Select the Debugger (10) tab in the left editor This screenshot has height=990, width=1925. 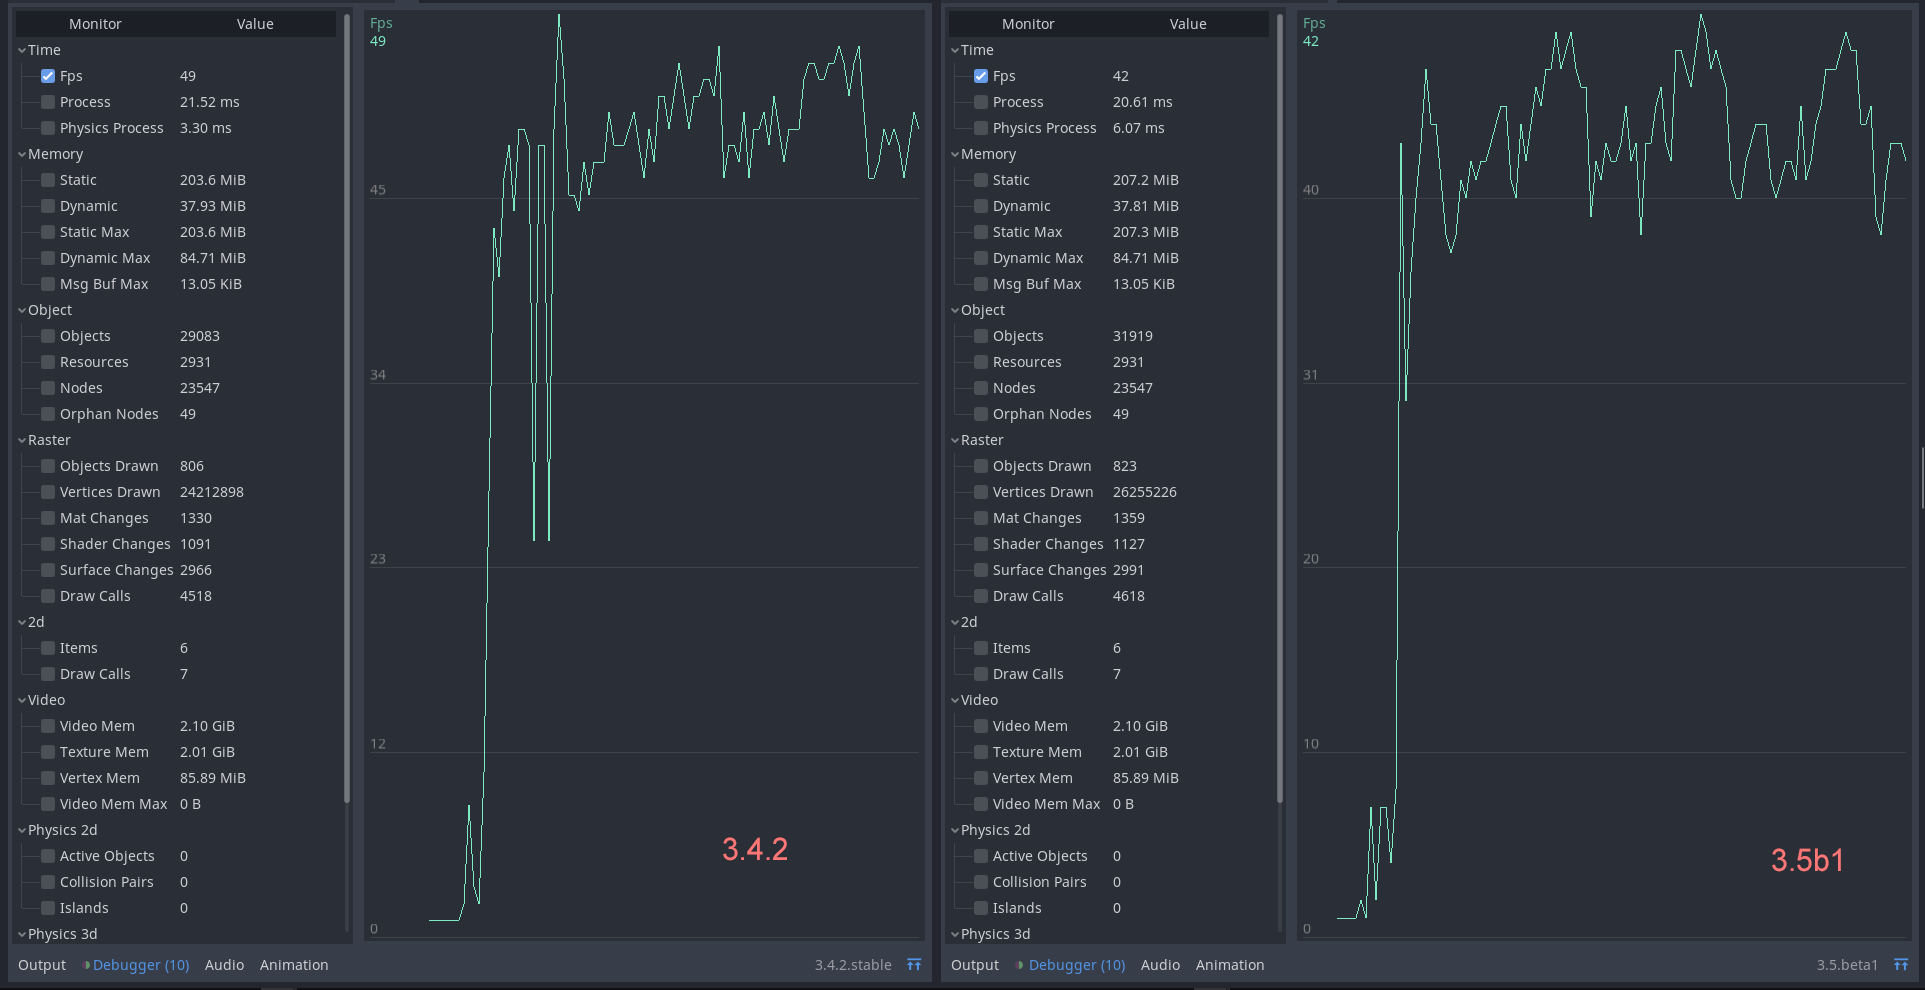pyautogui.click(x=139, y=964)
